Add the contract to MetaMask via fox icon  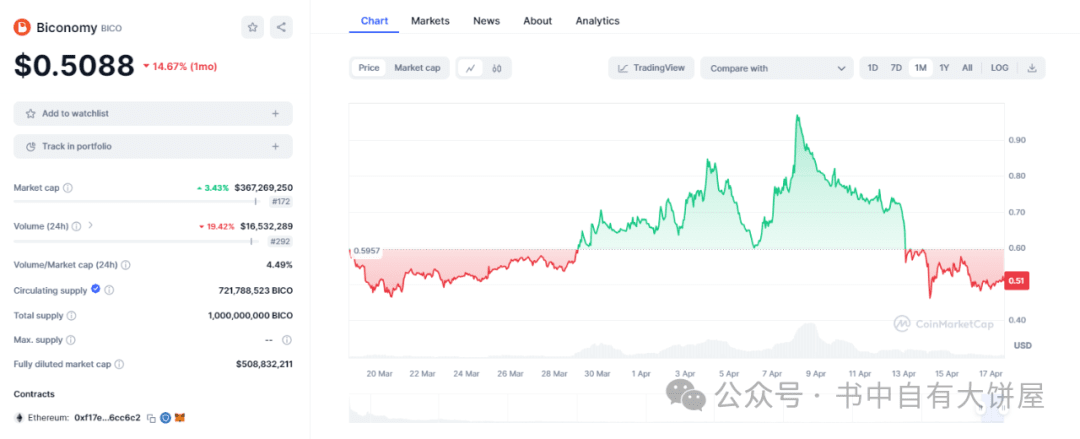[x=180, y=418]
